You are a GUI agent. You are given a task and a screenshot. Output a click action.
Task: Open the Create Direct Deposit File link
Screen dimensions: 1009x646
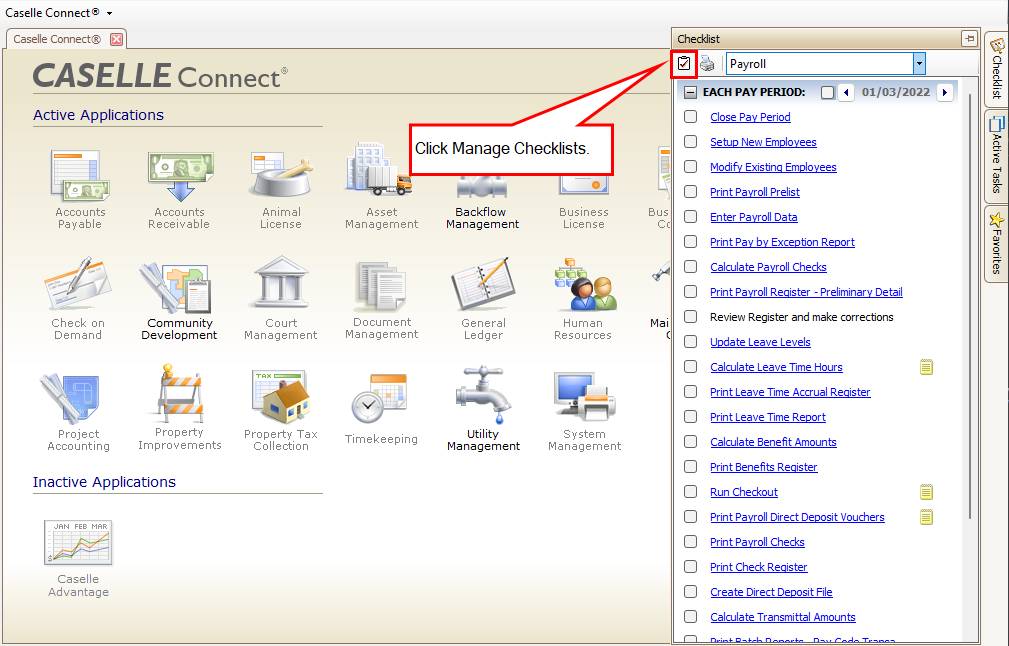coord(772,592)
